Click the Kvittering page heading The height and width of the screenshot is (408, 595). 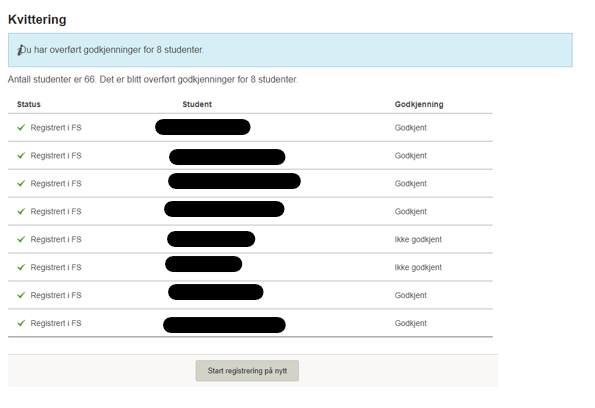[x=37, y=19]
